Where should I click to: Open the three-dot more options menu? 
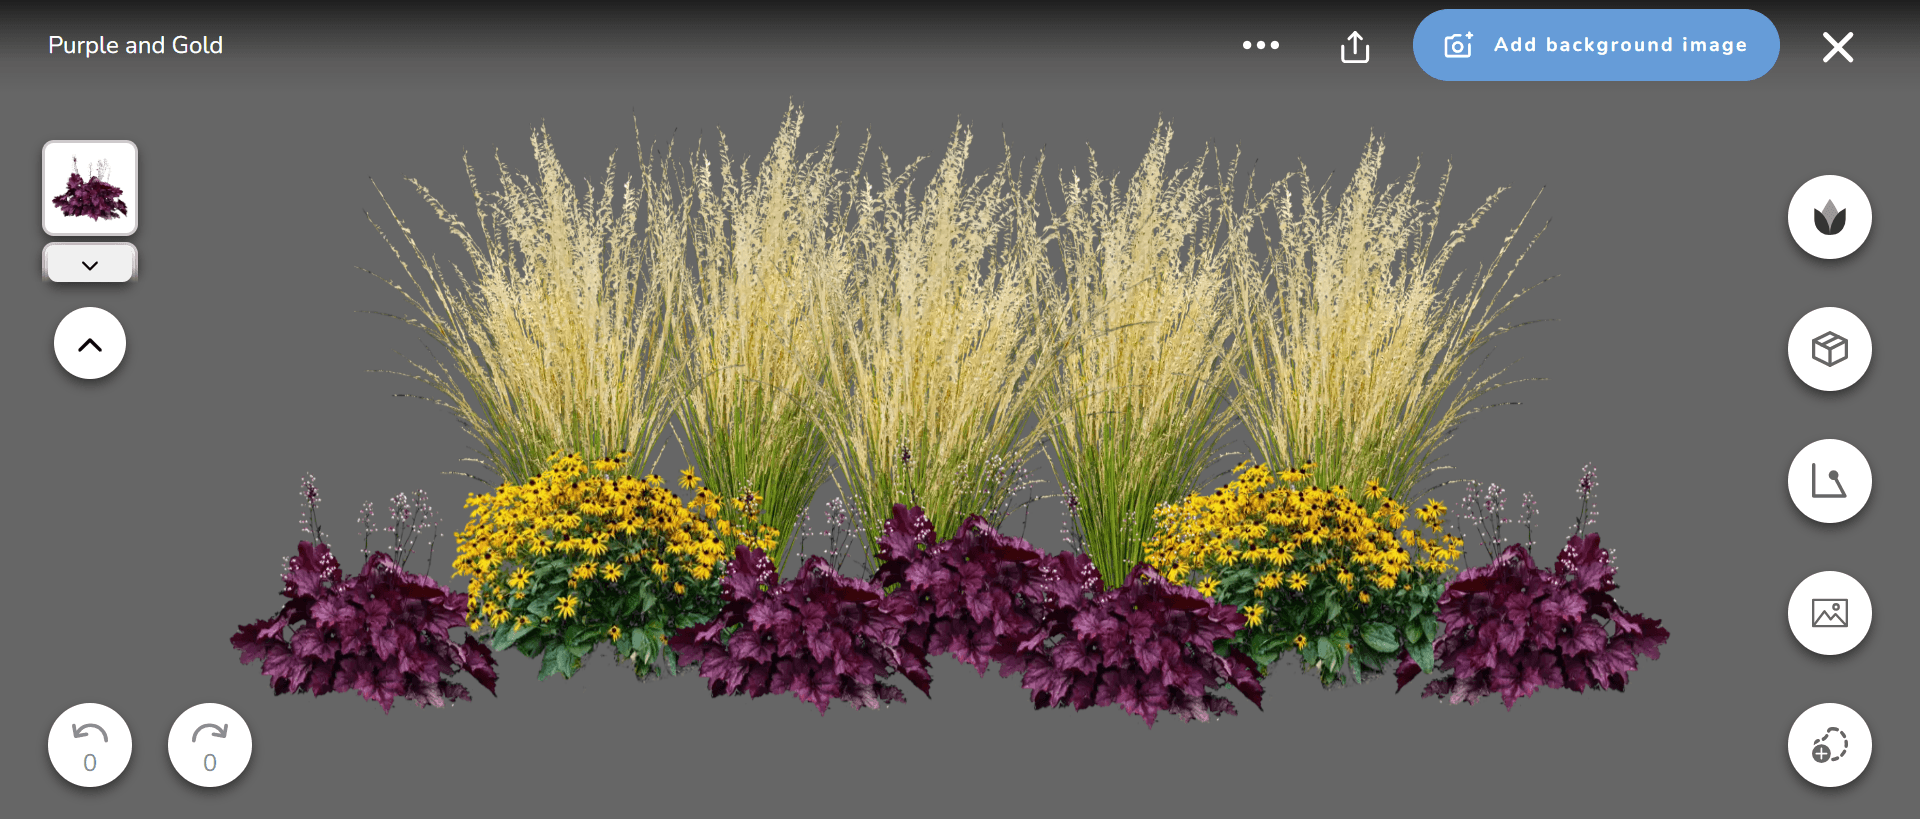[1260, 45]
